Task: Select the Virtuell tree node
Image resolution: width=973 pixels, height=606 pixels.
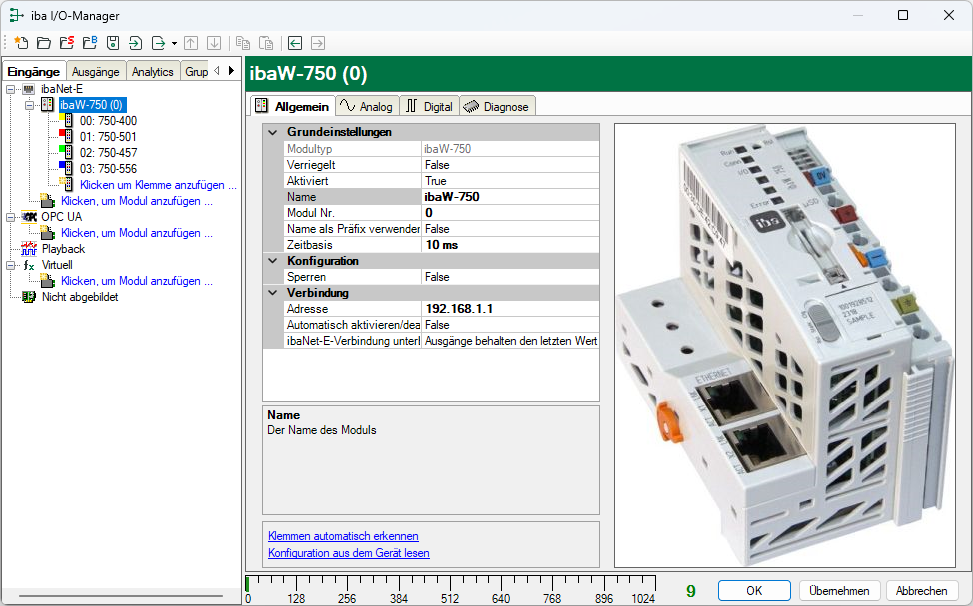Action: [x=57, y=265]
